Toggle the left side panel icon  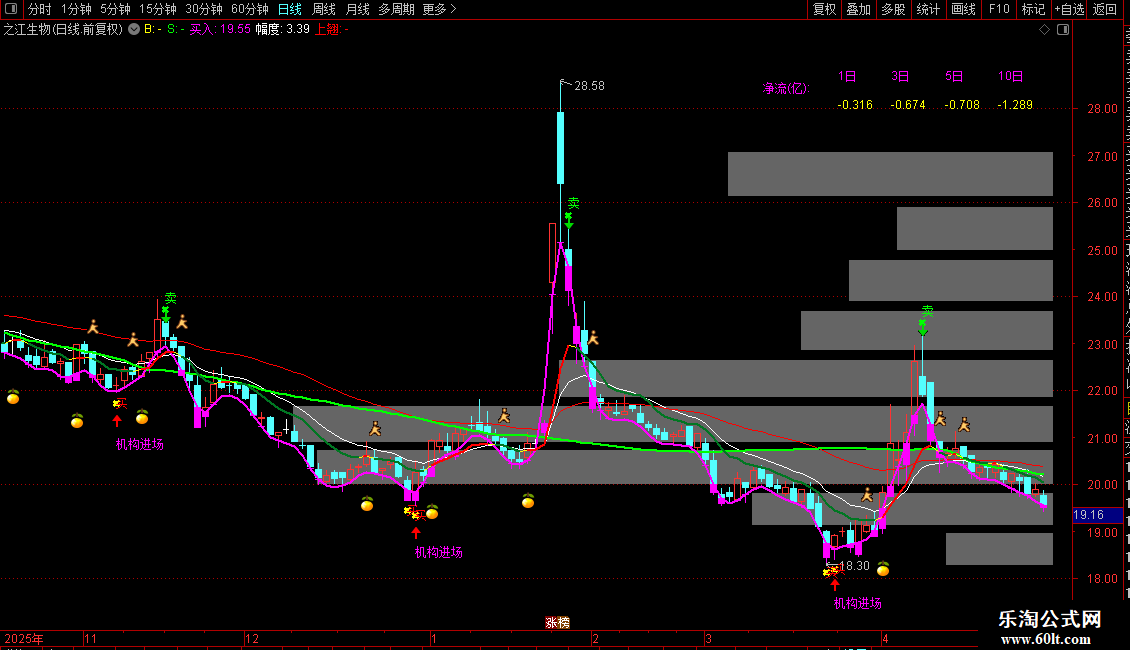click(11, 9)
